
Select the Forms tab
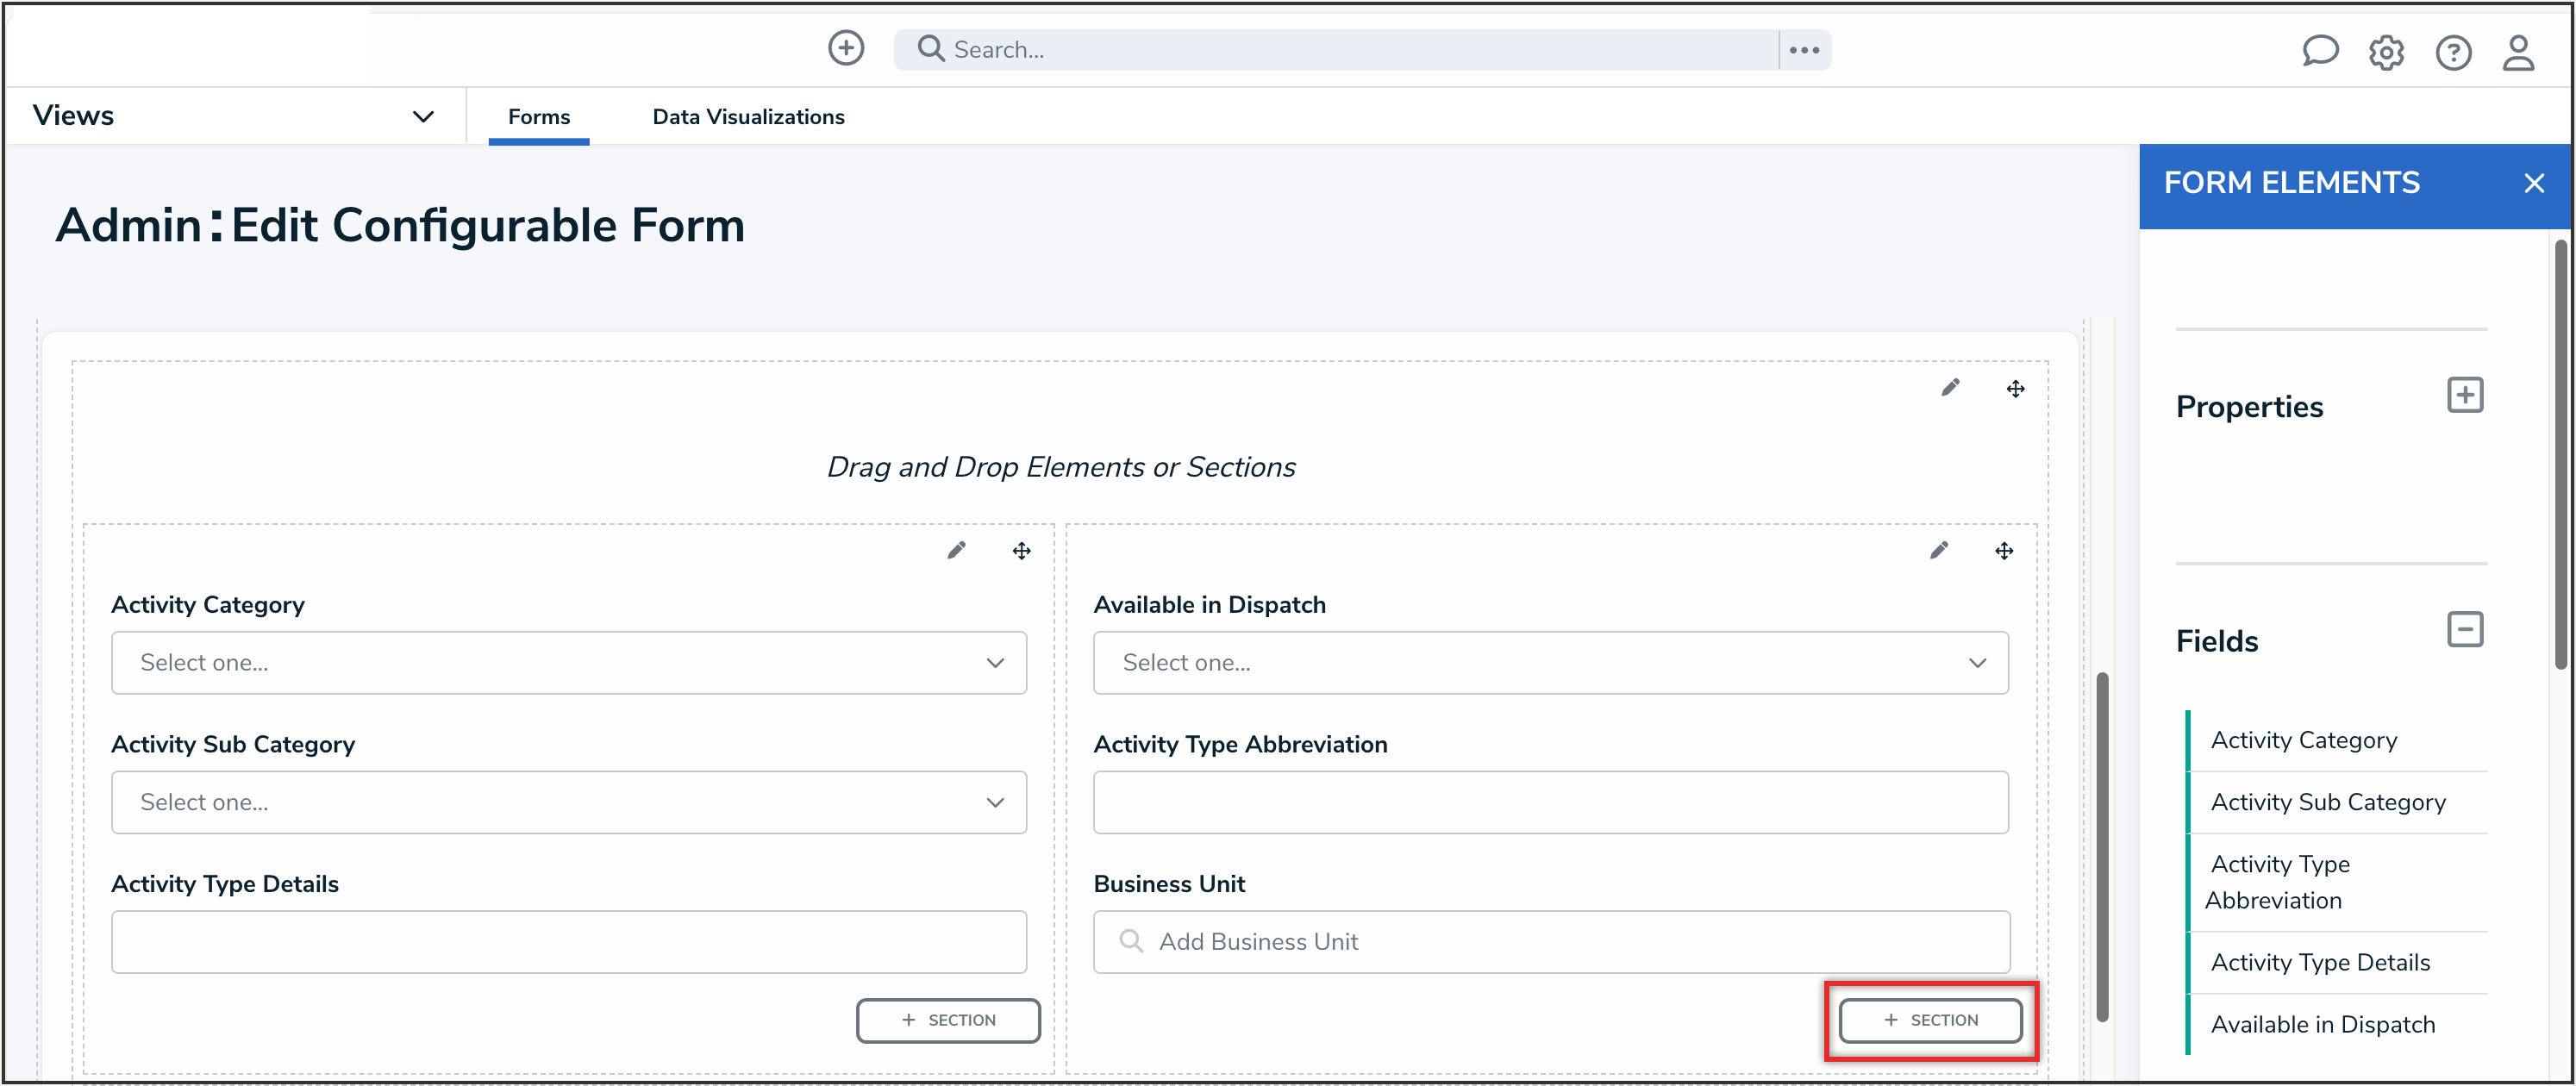click(x=538, y=117)
